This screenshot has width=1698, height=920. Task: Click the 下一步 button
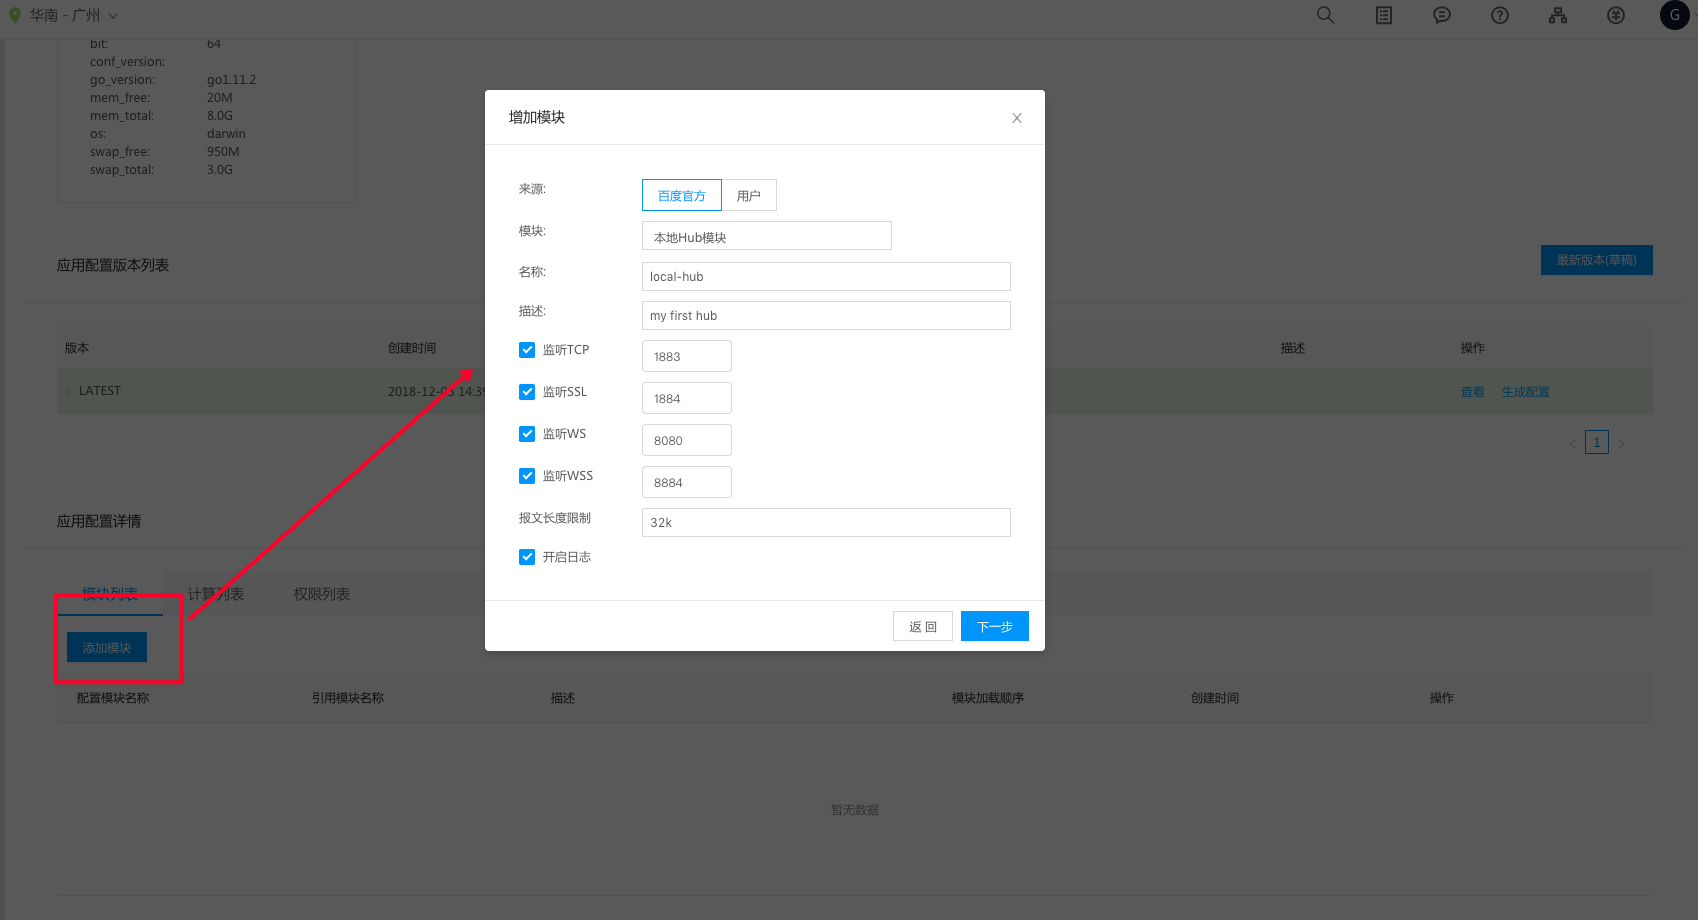(994, 626)
